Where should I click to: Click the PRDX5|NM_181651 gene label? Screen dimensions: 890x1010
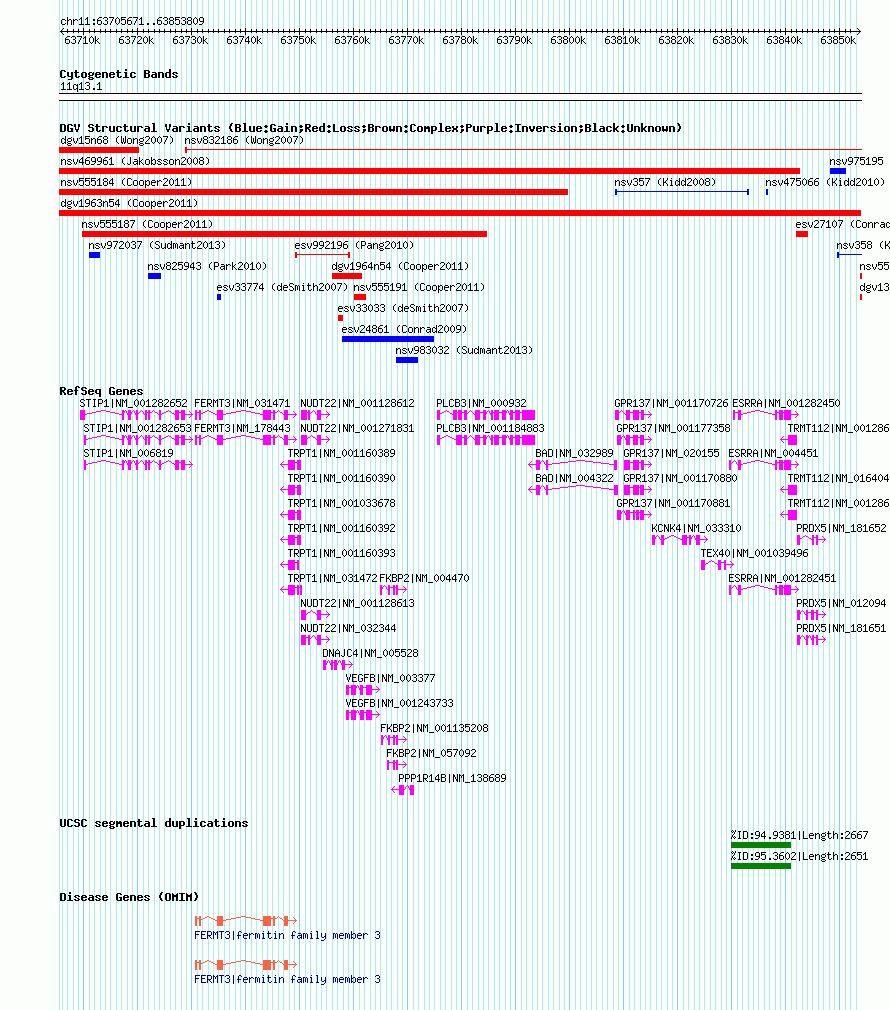point(841,629)
